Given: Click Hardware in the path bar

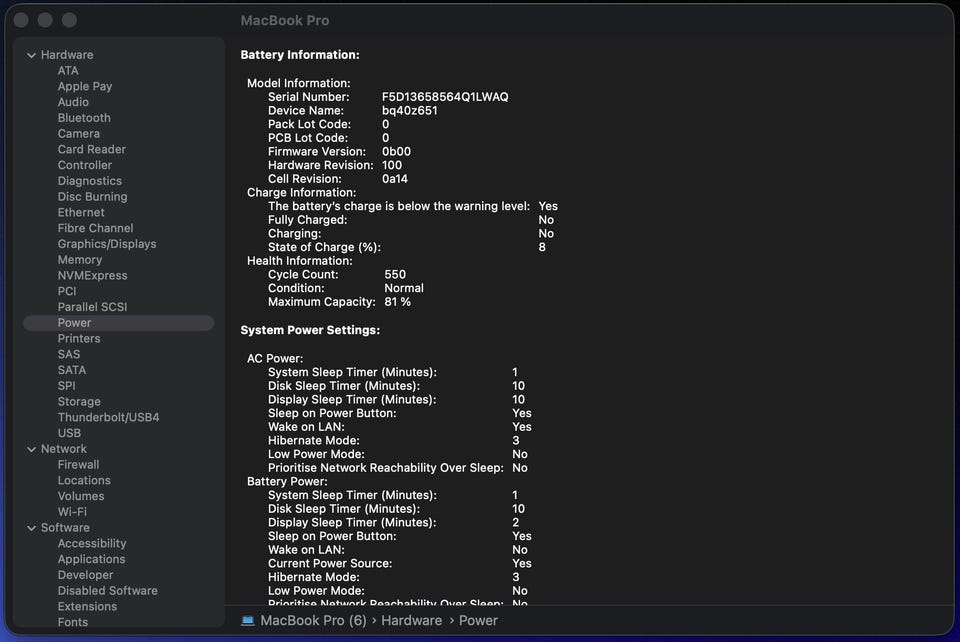Looking at the screenshot, I should pyautogui.click(x=411, y=621).
